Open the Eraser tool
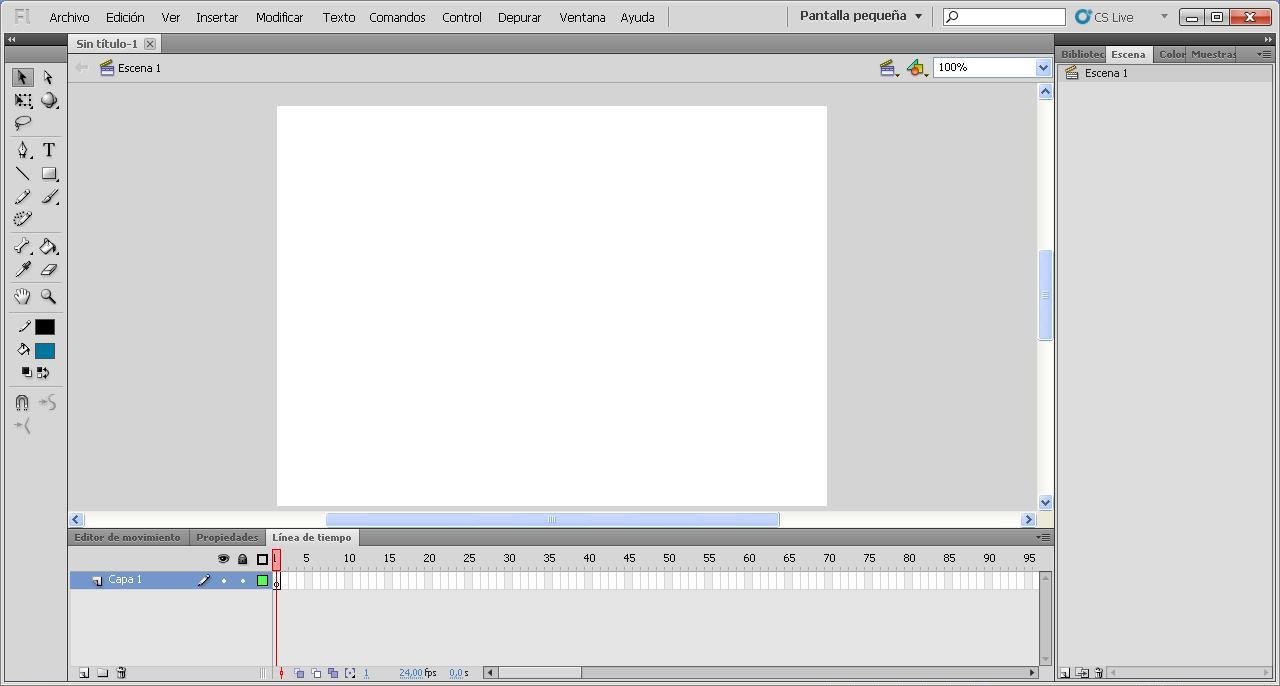Viewport: 1280px width, 686px height. (48, 269)
